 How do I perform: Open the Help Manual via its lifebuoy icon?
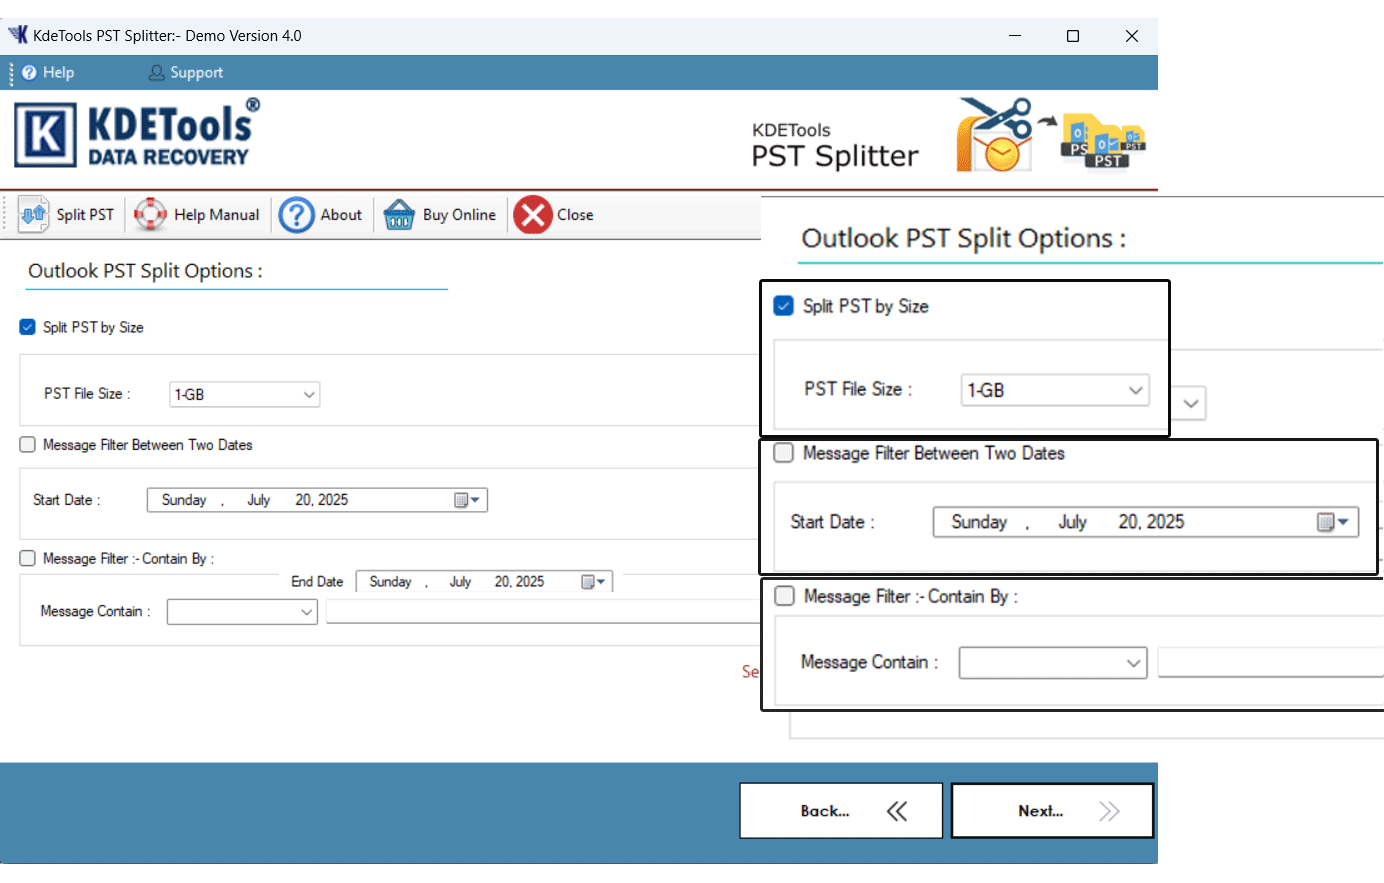click(x=150, y=214)
